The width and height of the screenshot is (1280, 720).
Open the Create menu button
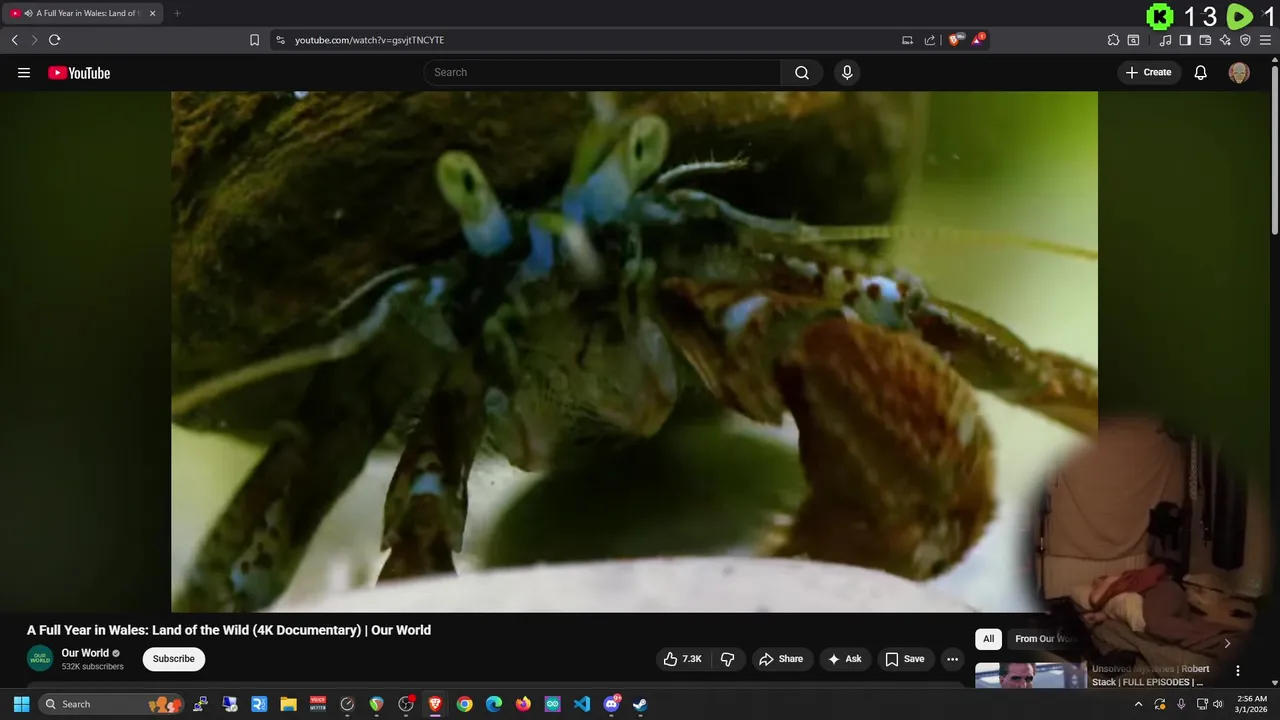click(1149, 72)
